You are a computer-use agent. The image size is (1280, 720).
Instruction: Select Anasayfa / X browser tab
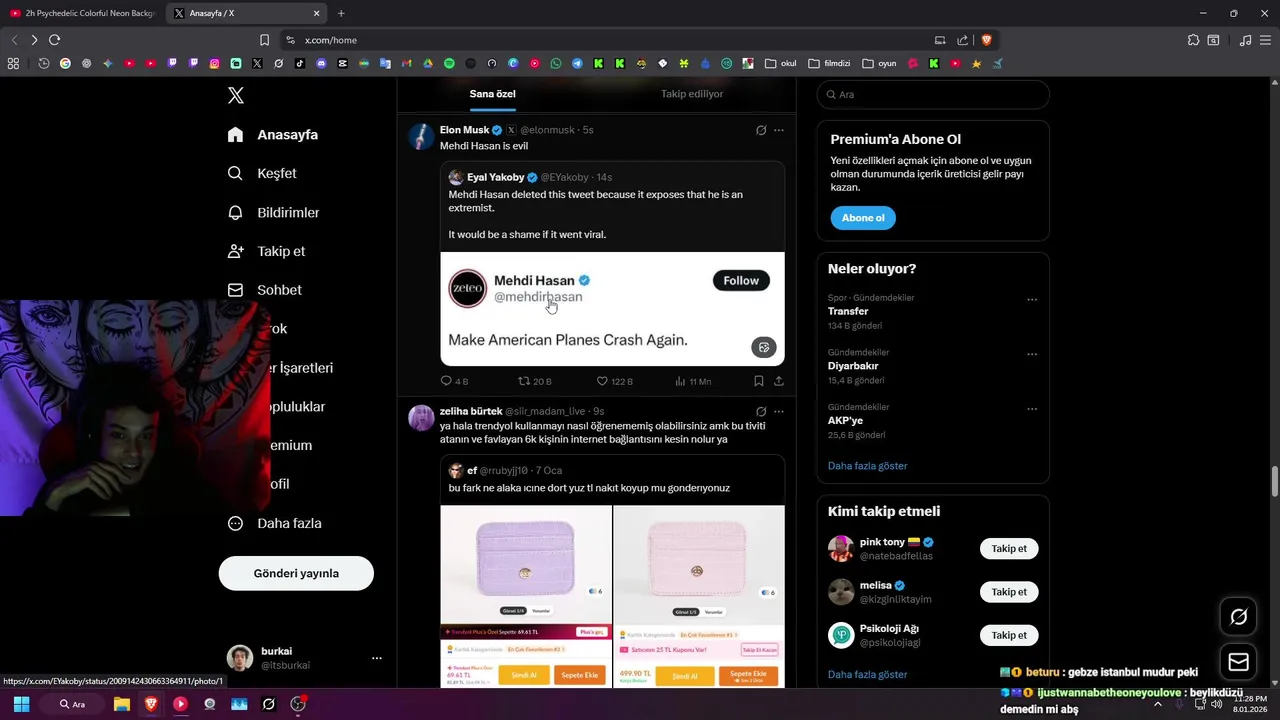tap(247, 13)
